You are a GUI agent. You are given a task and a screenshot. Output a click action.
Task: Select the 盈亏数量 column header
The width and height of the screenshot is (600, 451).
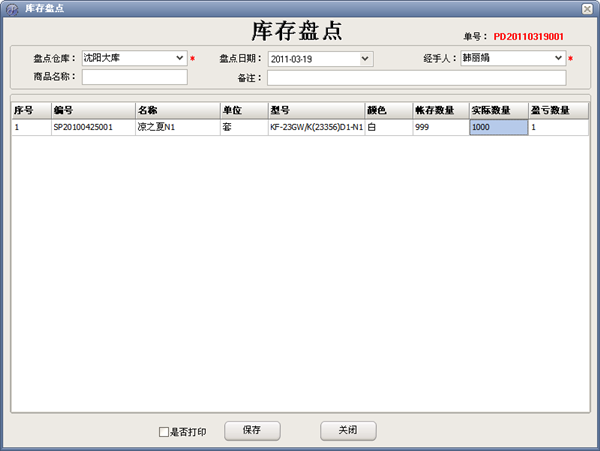click(x=557, y=110)
